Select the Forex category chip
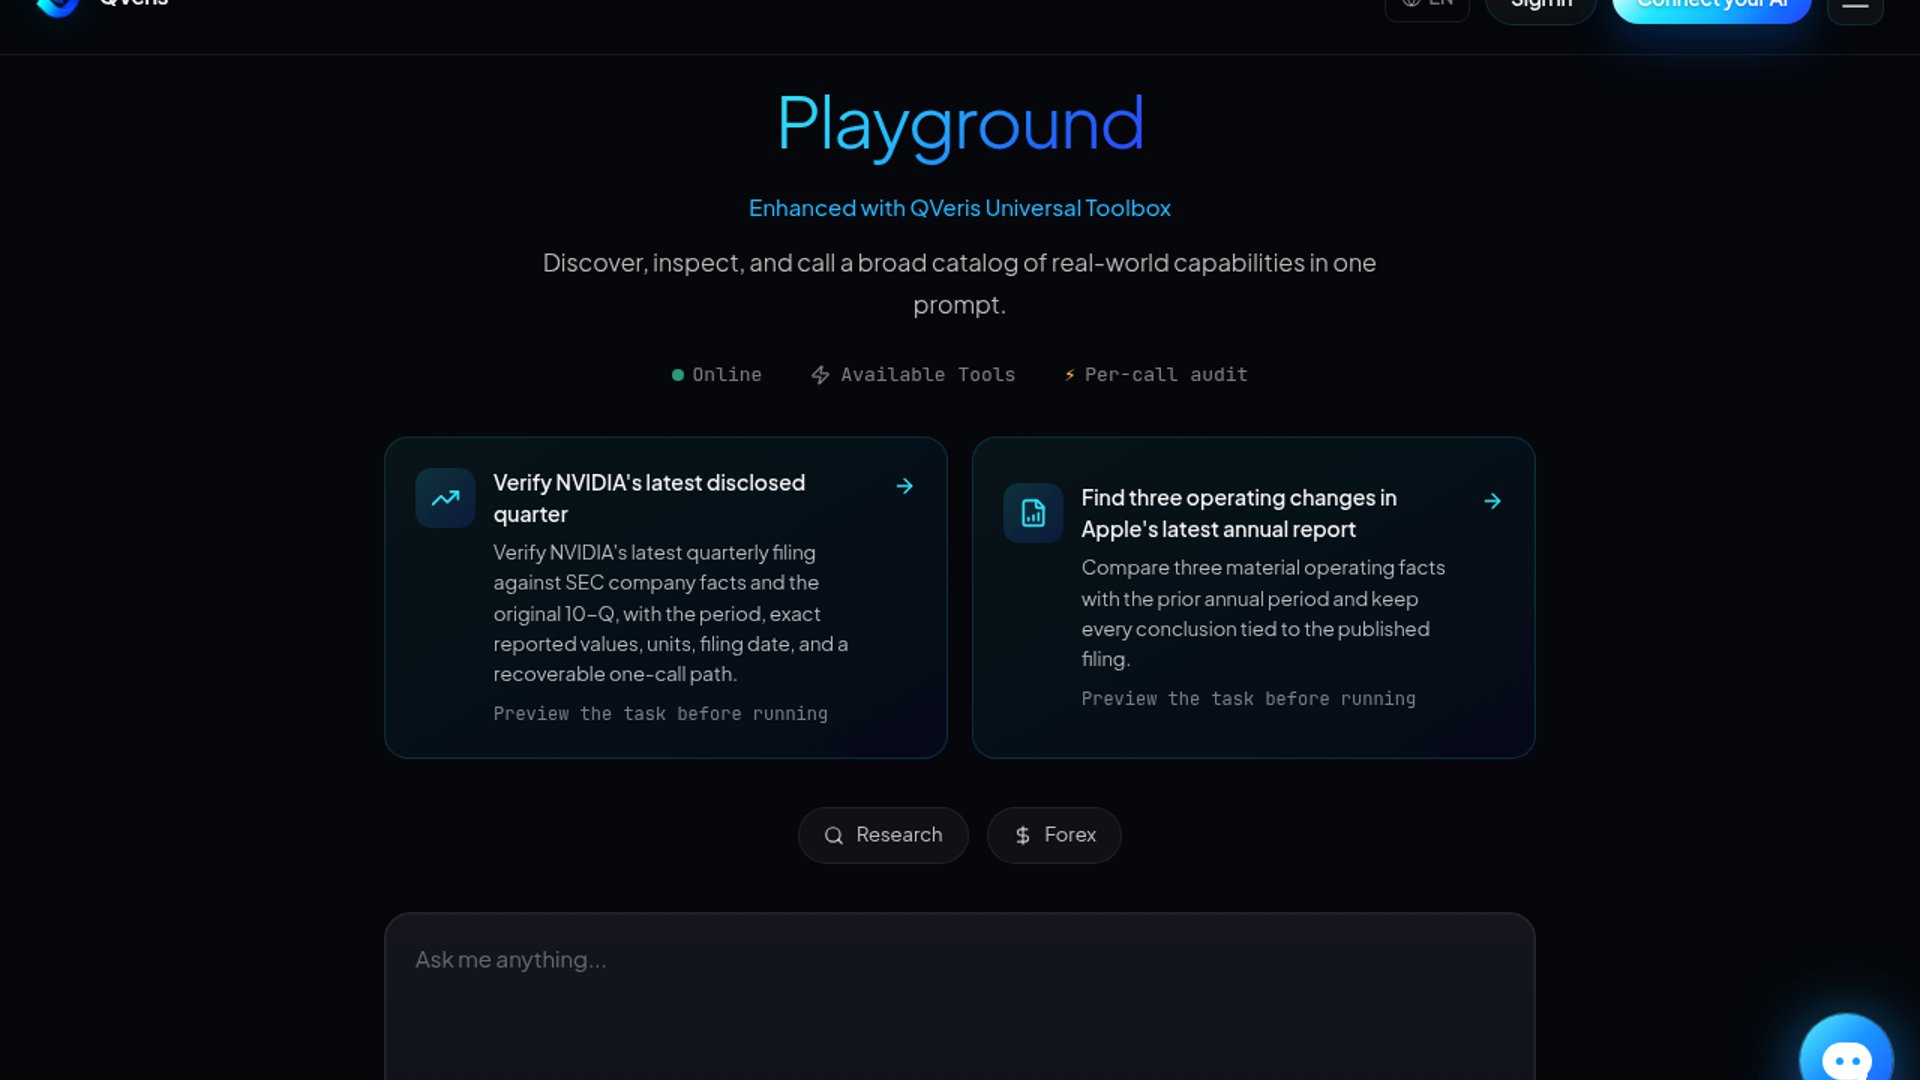Image resolution: width=1920 pixels, height=1080 pixels. pyautogui.click(x=1054, y=835)
